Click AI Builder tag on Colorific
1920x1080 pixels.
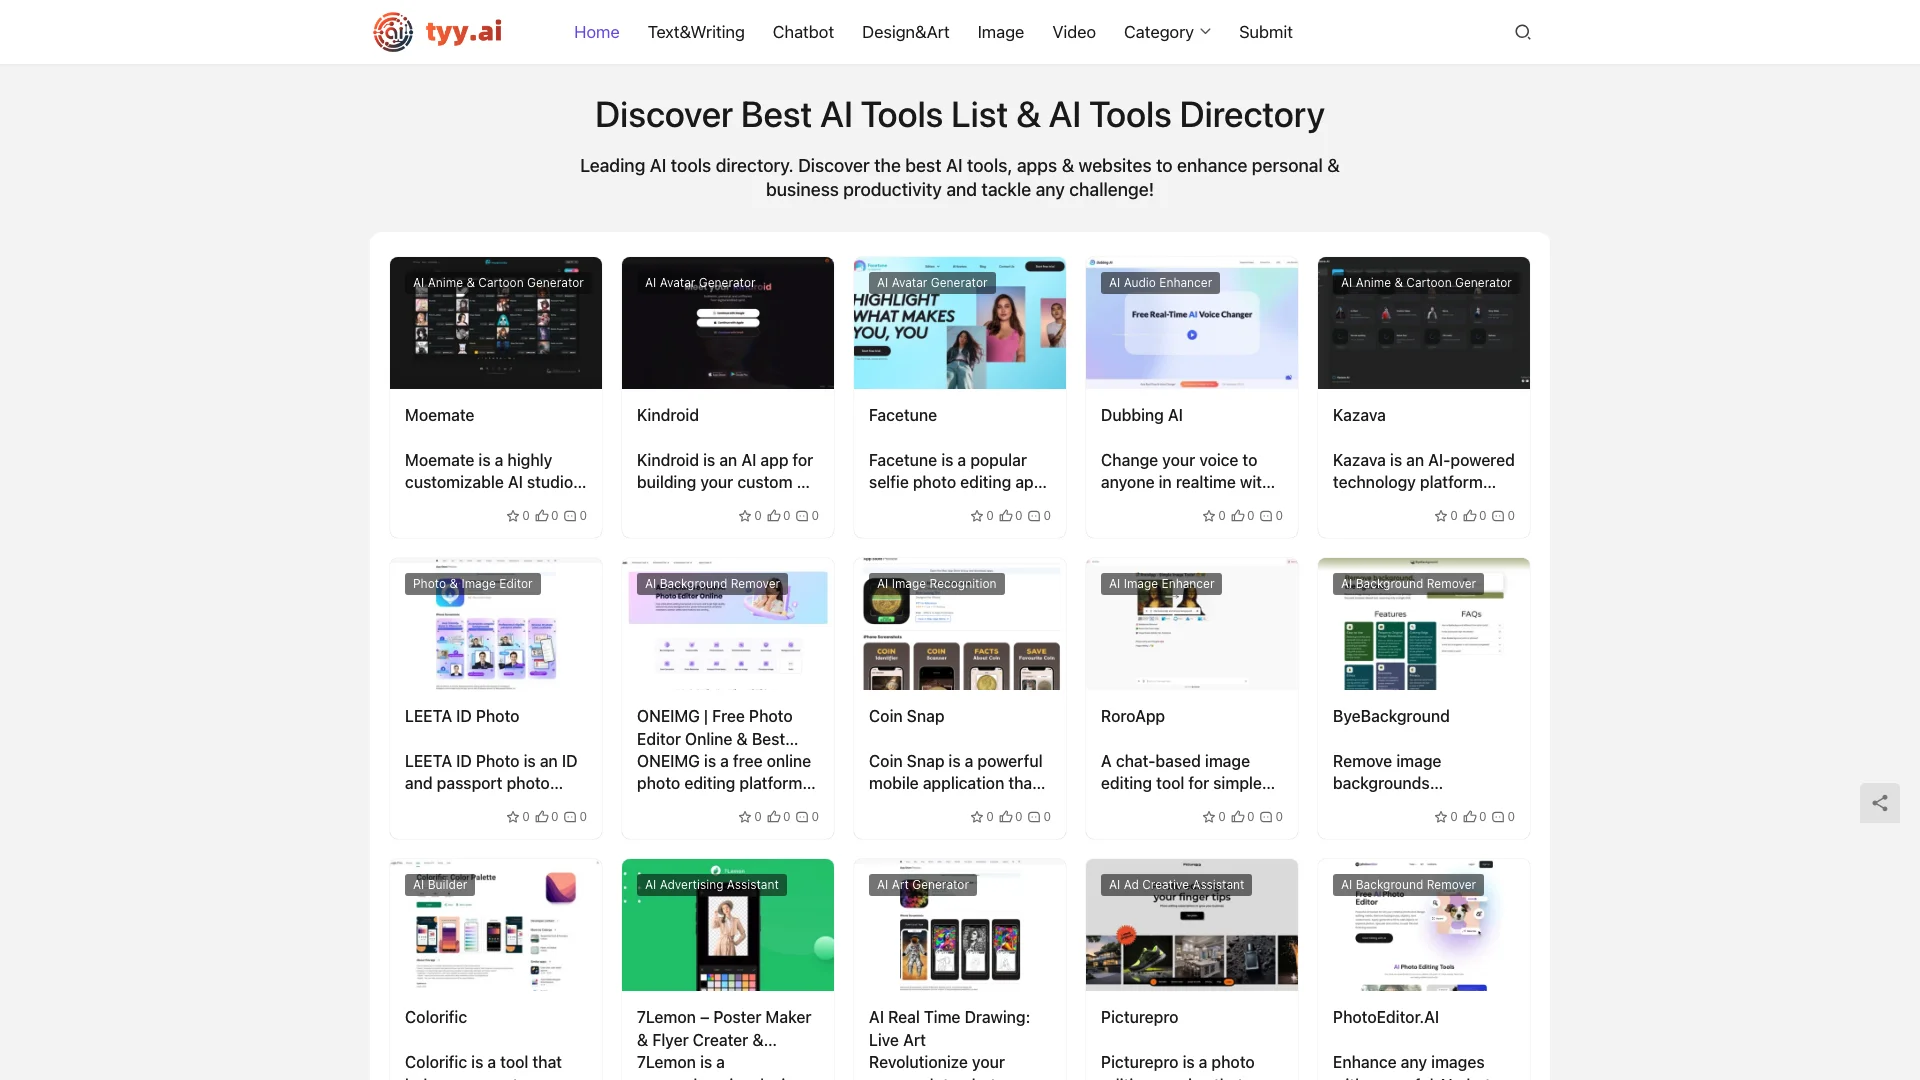point(440,885)
